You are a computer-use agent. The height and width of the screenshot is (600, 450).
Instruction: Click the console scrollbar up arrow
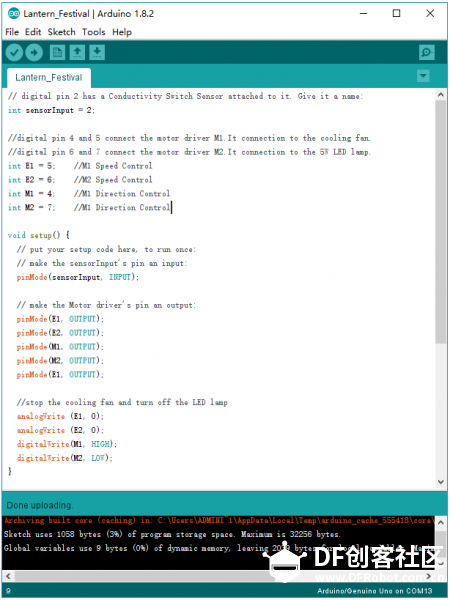pos(440,523)
